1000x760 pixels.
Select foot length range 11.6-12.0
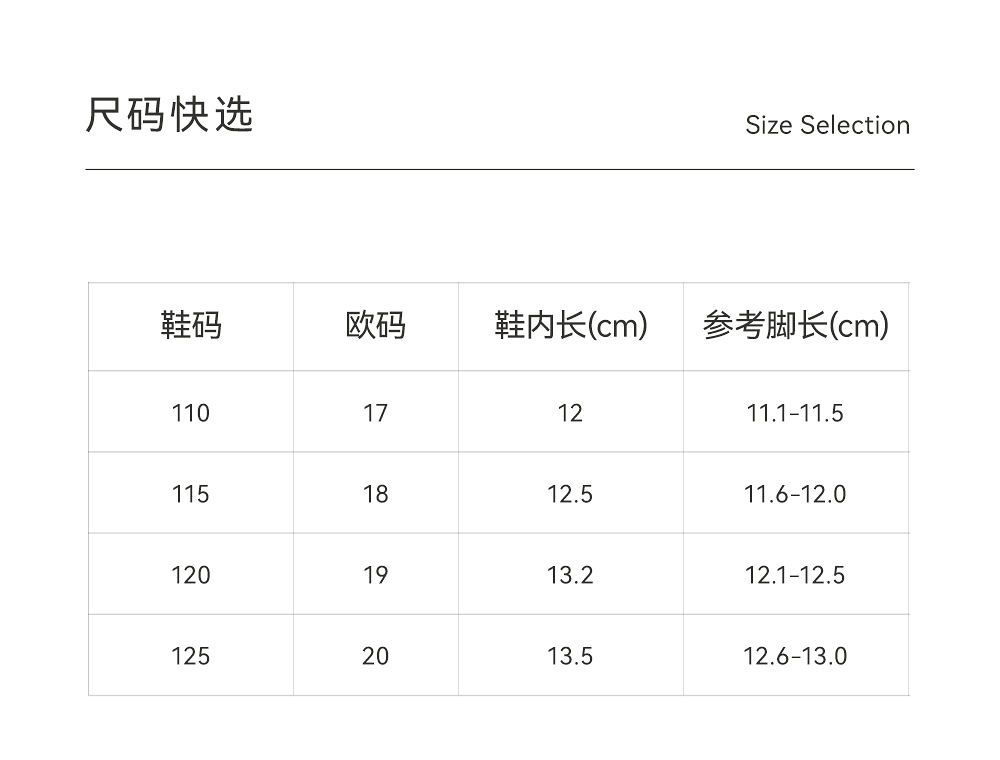tap(795, 494)
